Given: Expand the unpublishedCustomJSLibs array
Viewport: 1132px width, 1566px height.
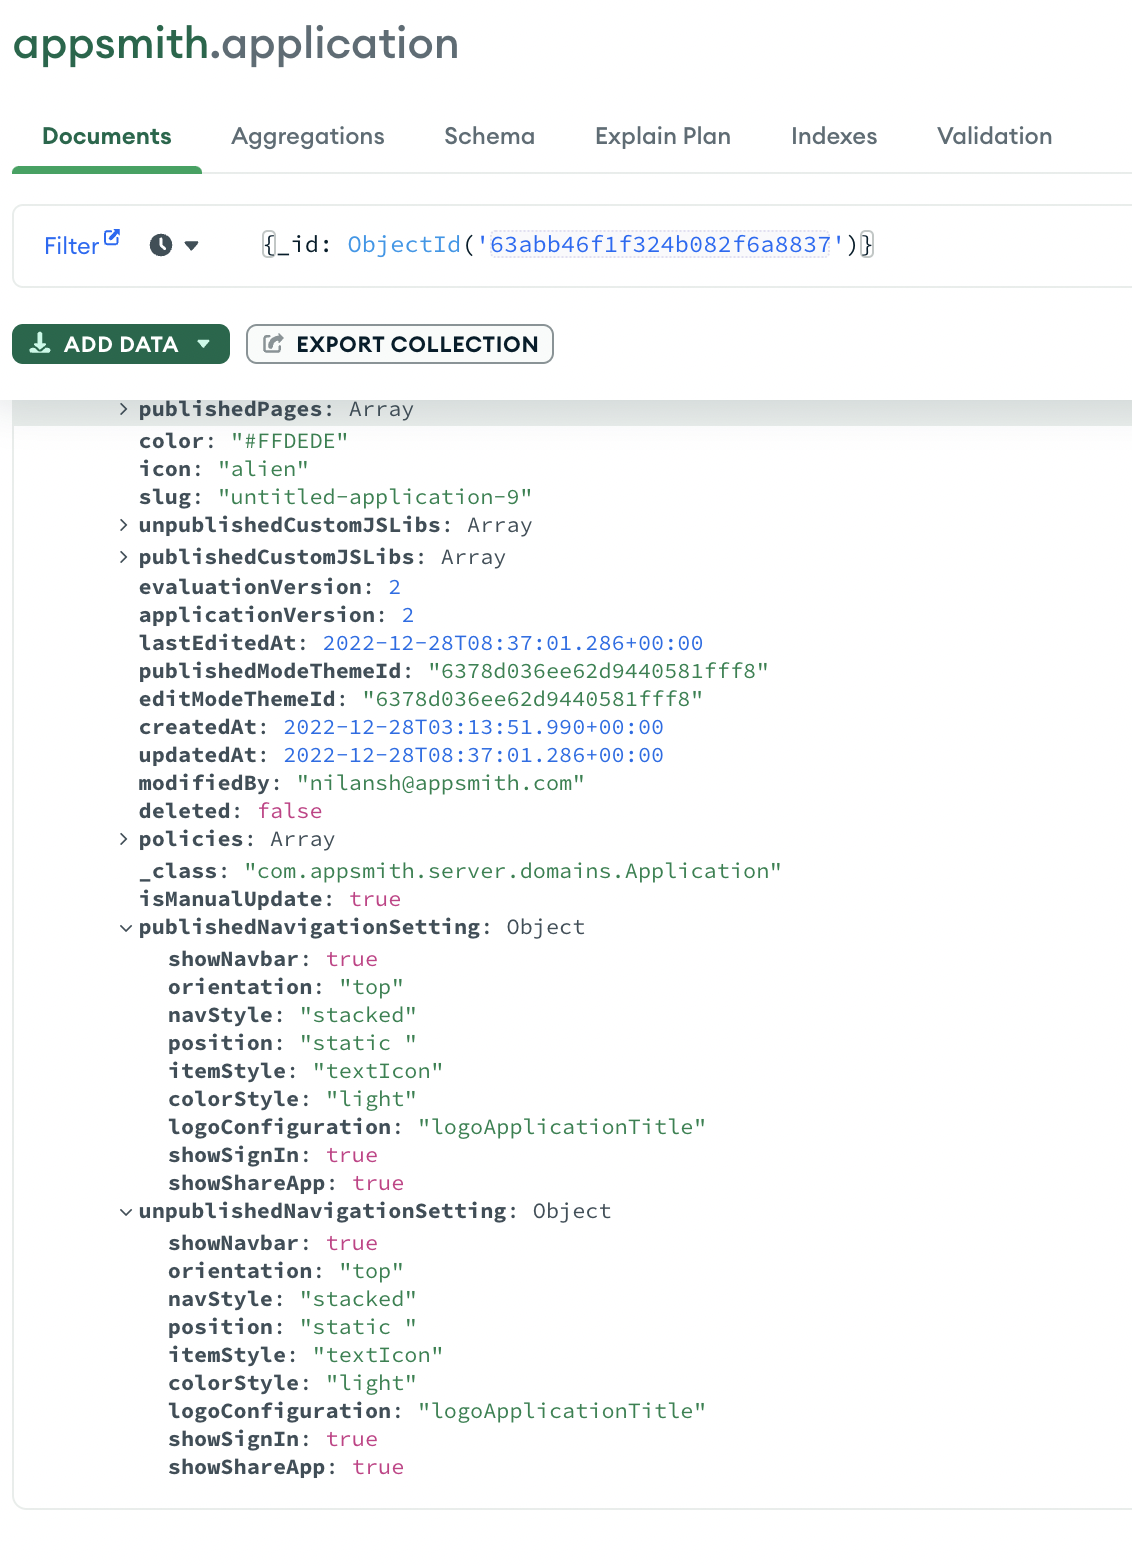Looking at the screenshot, I should point(124,525).
